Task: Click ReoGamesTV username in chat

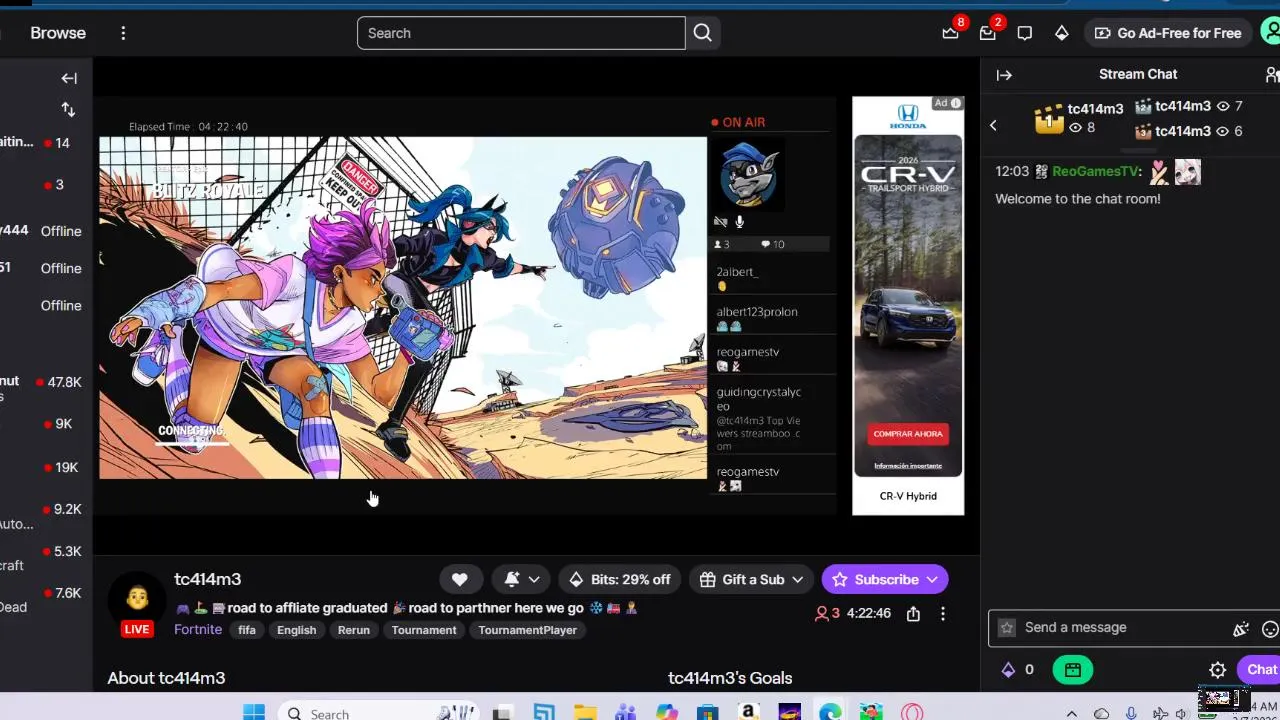Action: point(1096,171)
